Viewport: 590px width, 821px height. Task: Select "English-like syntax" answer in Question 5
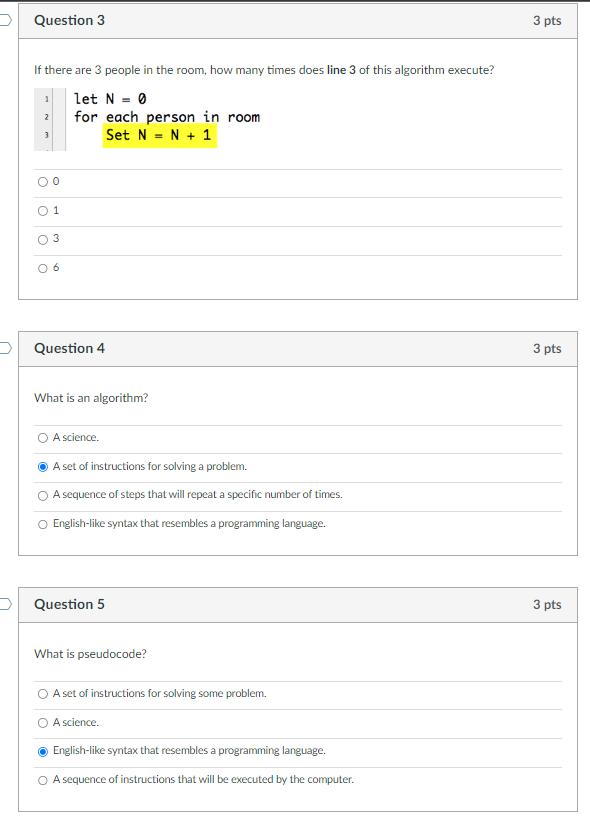point(43,750)
